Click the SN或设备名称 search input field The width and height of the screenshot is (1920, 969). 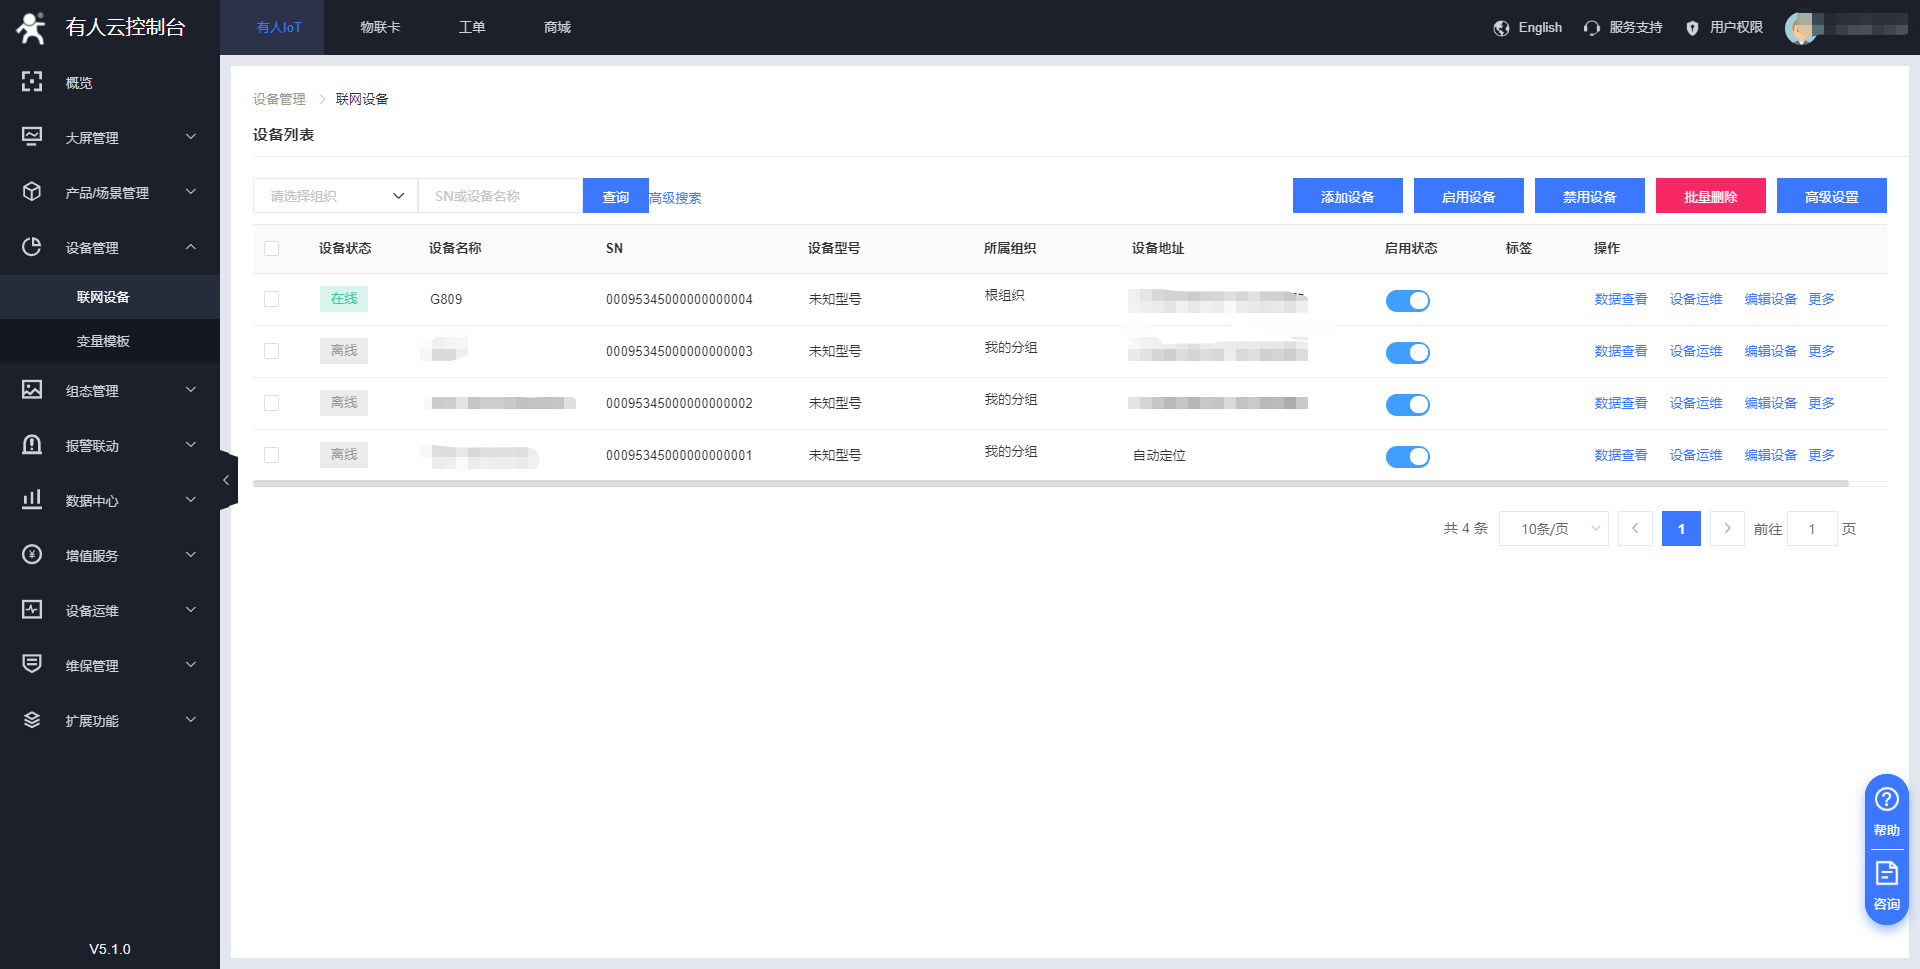(x=500, y=196)
